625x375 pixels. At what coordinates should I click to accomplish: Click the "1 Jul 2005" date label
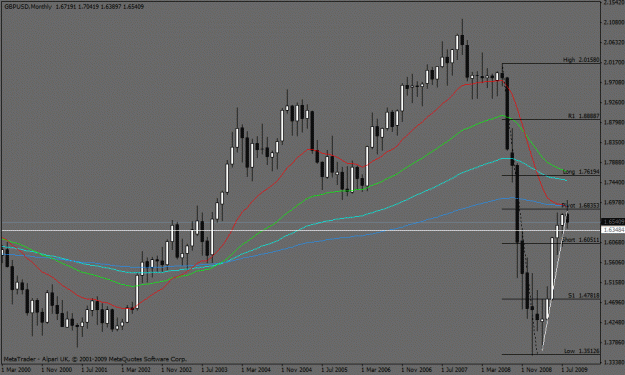[335, 370]
